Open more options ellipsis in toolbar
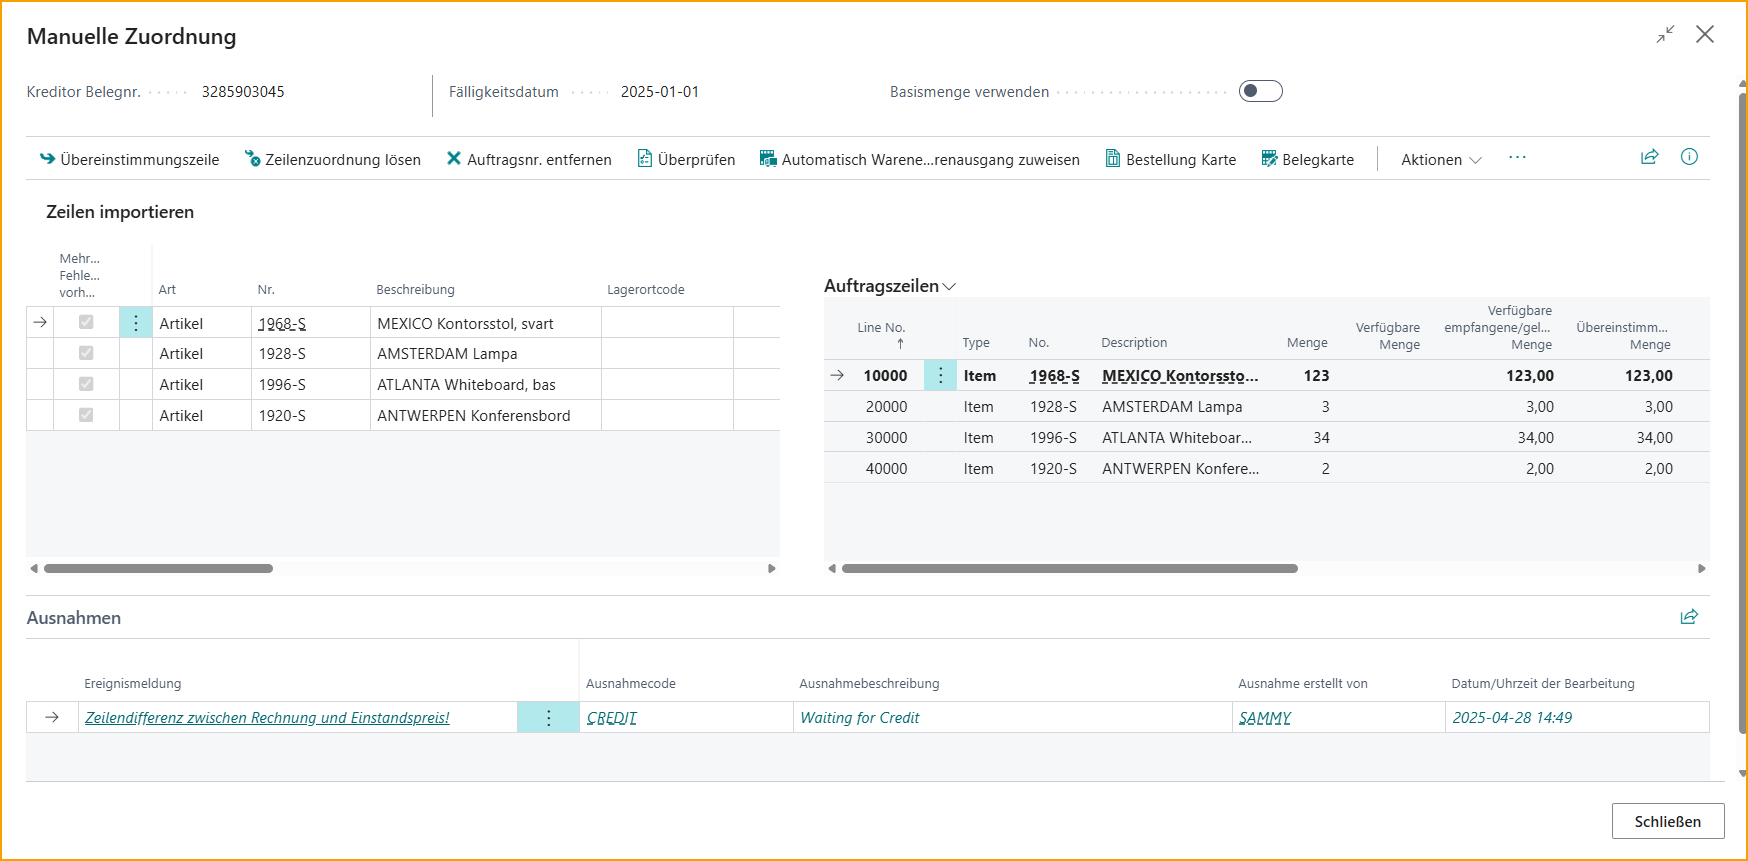Screen dimensions: 1748x861 1517,158
